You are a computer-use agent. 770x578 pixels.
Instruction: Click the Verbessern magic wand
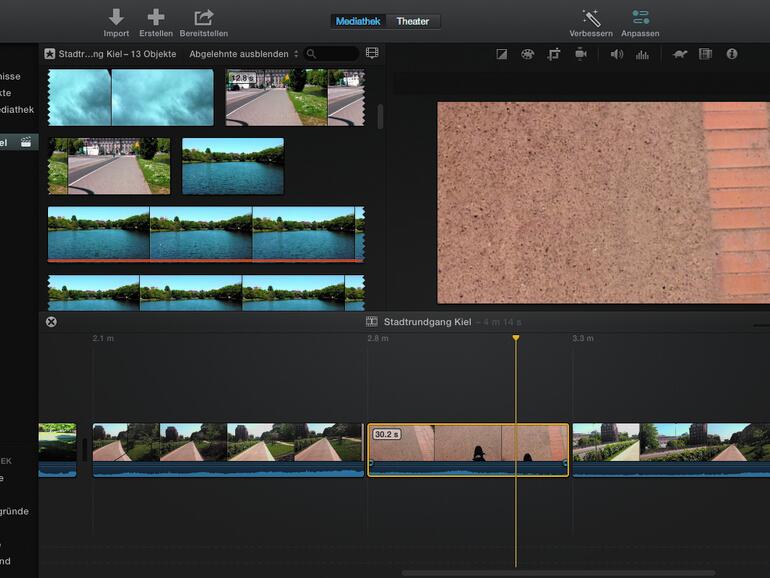(x=591, y=17)
